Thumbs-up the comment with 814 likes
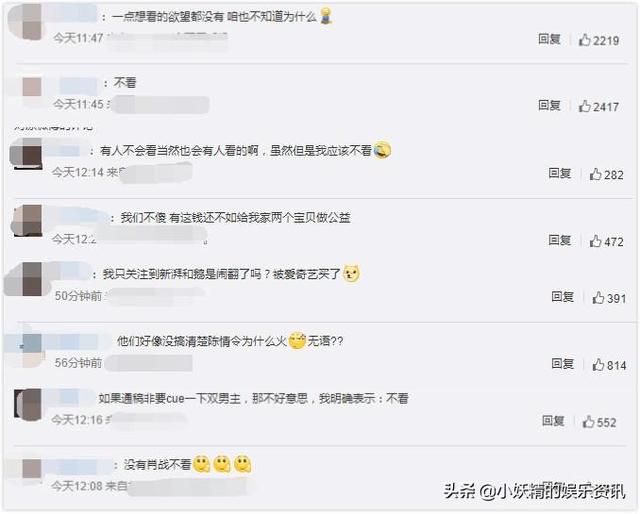The image size is (640, 514). tap(598, 365)
